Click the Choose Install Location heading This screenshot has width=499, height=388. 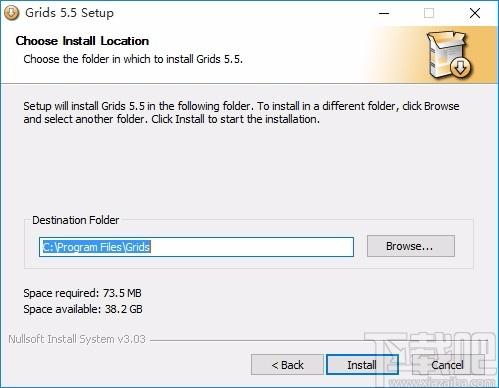point(82,41)
